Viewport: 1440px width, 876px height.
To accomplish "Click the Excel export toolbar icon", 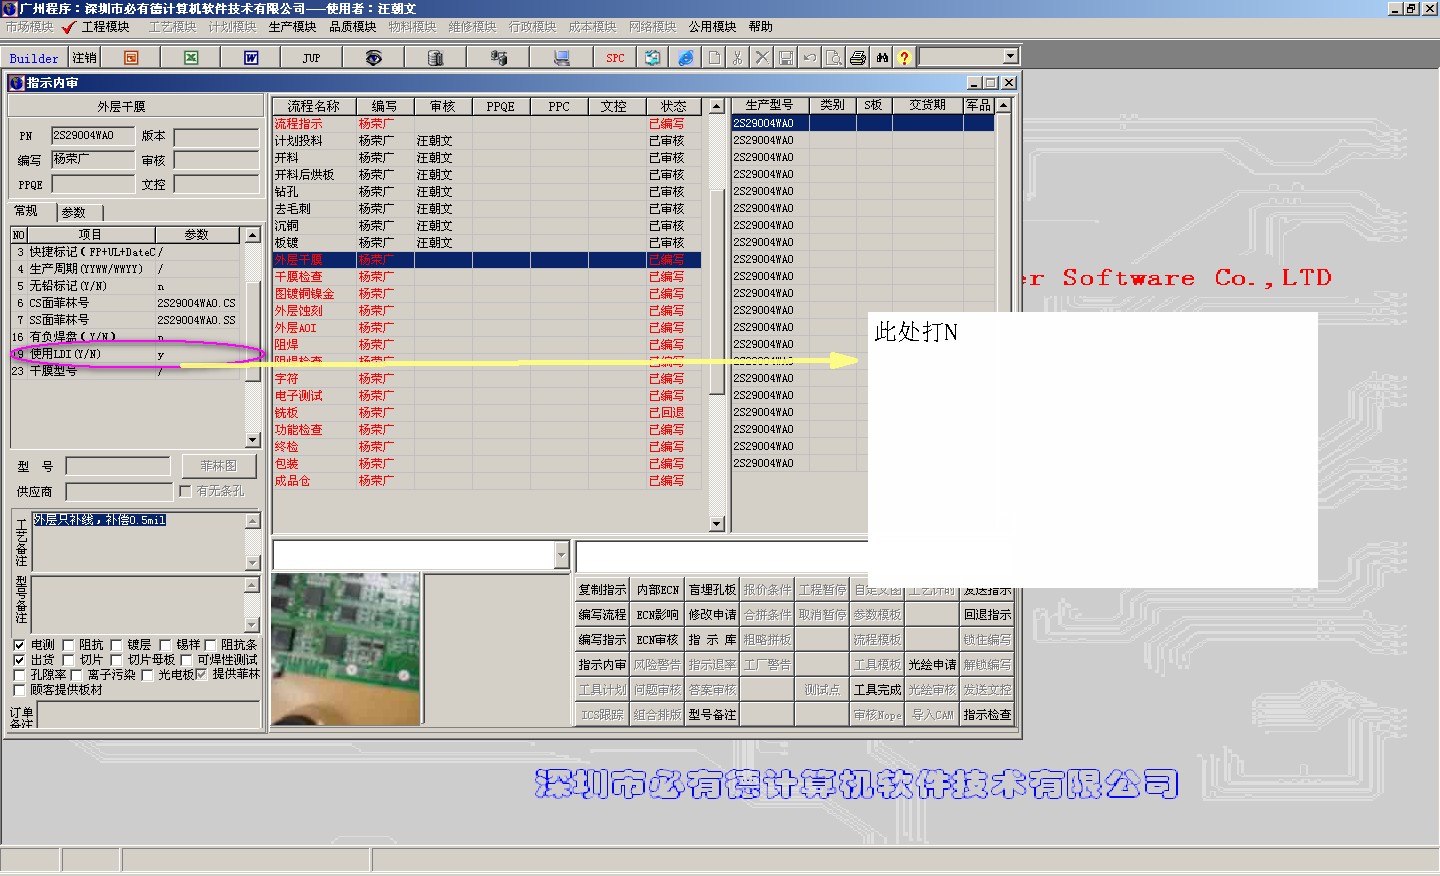I will 191,58.
